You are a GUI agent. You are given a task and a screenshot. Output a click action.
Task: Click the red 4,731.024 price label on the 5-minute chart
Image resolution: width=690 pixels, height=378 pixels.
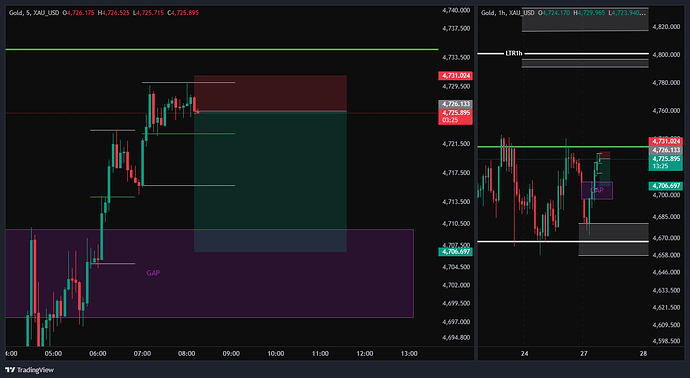[x=455, y=76]
